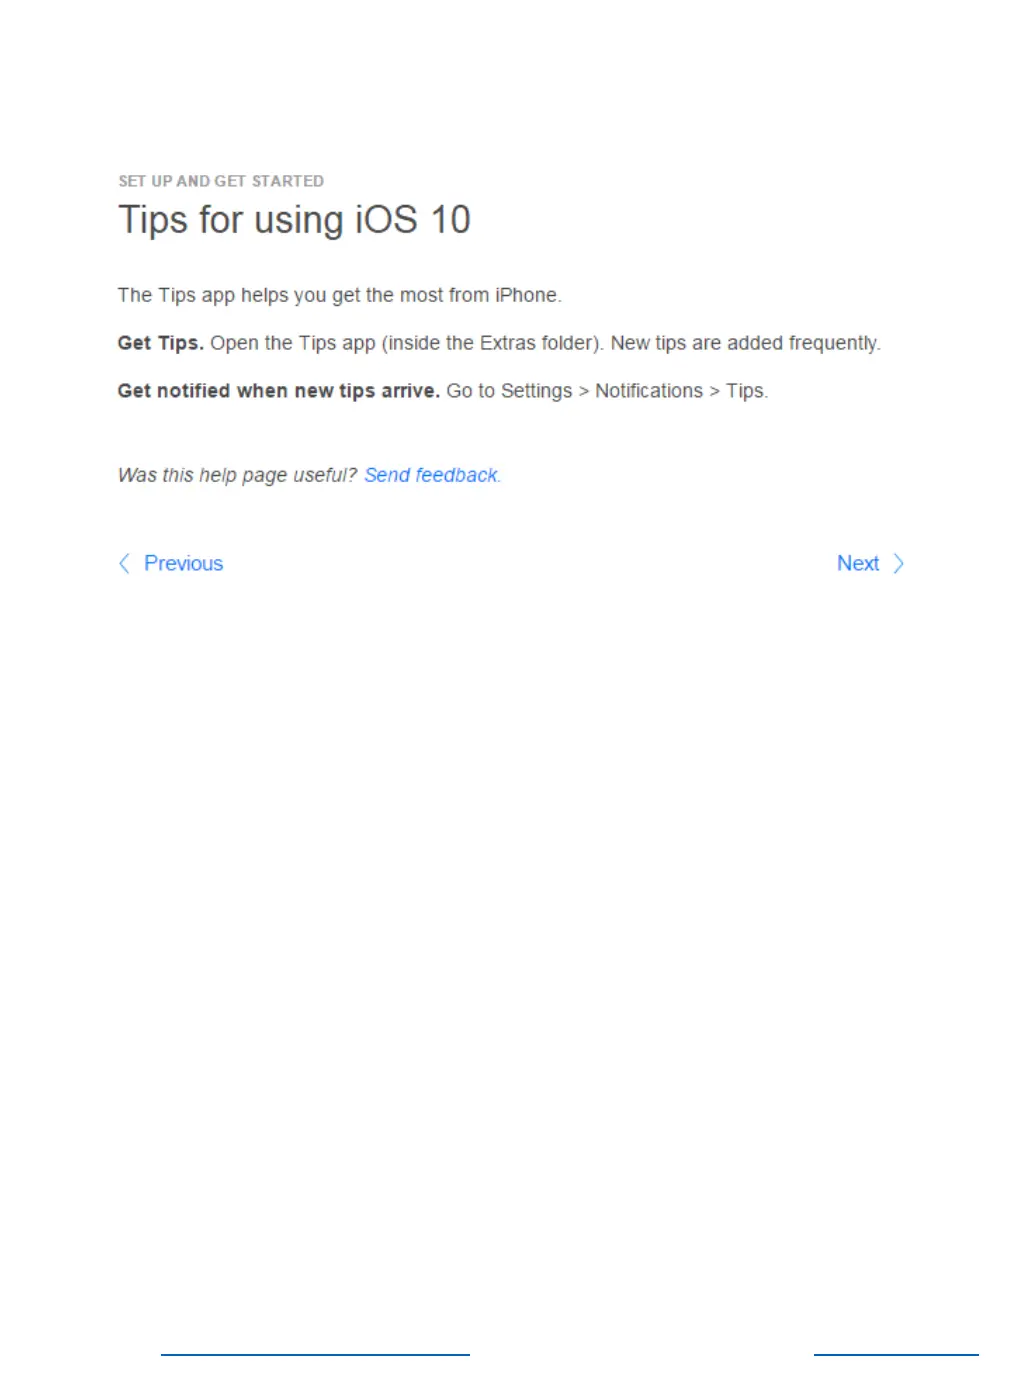Click the 'Settings > Notifications > Tips' path text
Viewport: 1022px width, 1382px height.
coord(633,391)
